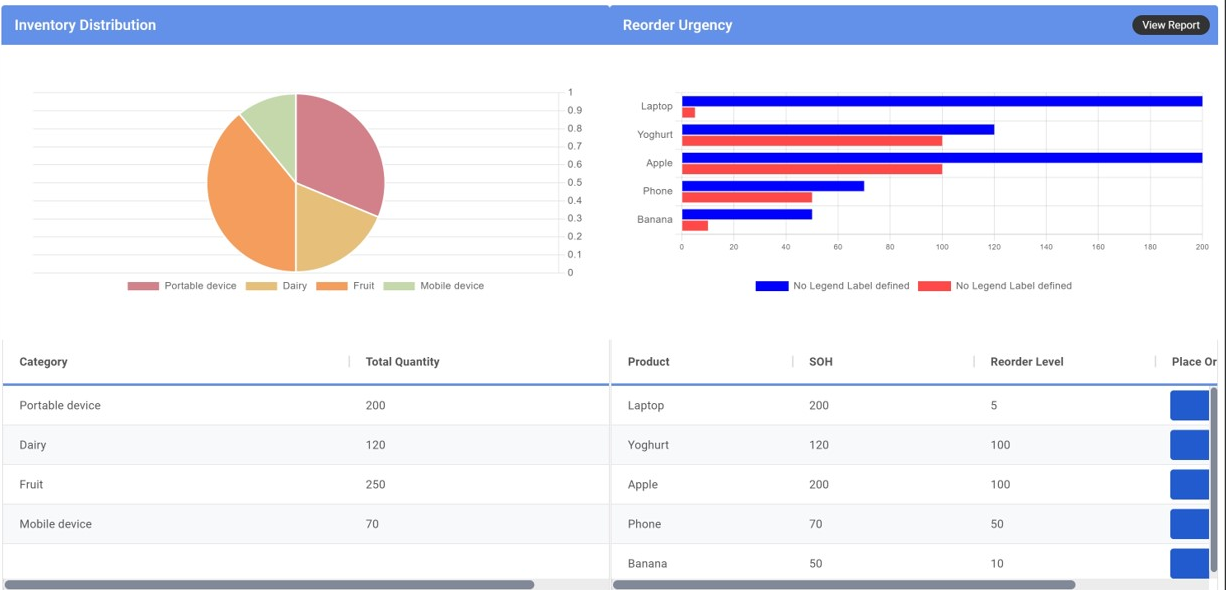The image size is (1226, 590).
Task: Toggle Dairy legend swatch in pie chart
Action: [261, 286]
